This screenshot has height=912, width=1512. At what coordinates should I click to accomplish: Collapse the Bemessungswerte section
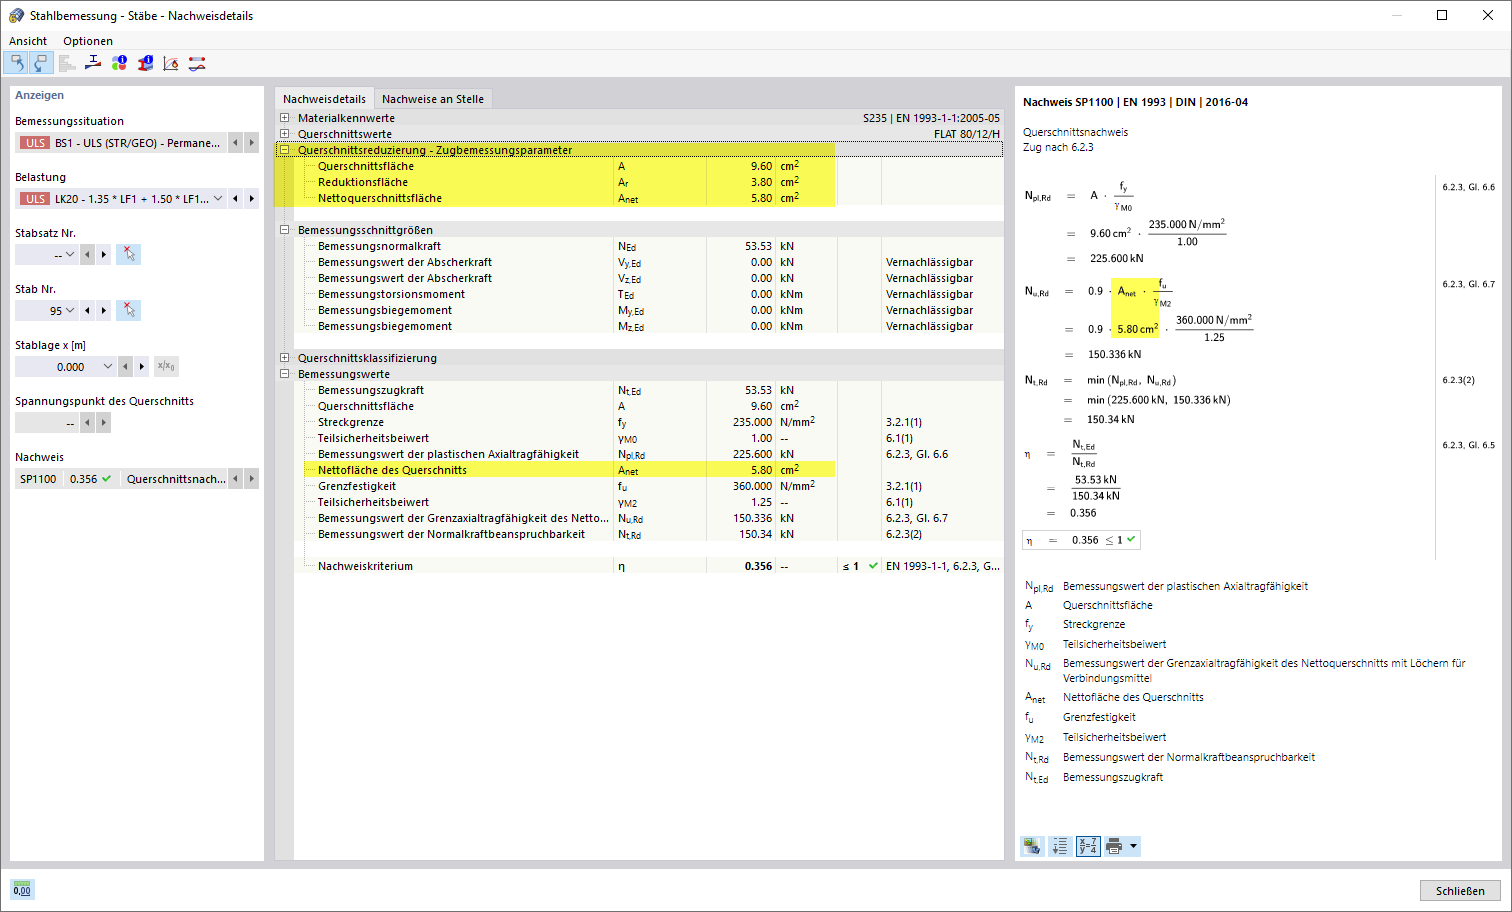tap(285, 374)
